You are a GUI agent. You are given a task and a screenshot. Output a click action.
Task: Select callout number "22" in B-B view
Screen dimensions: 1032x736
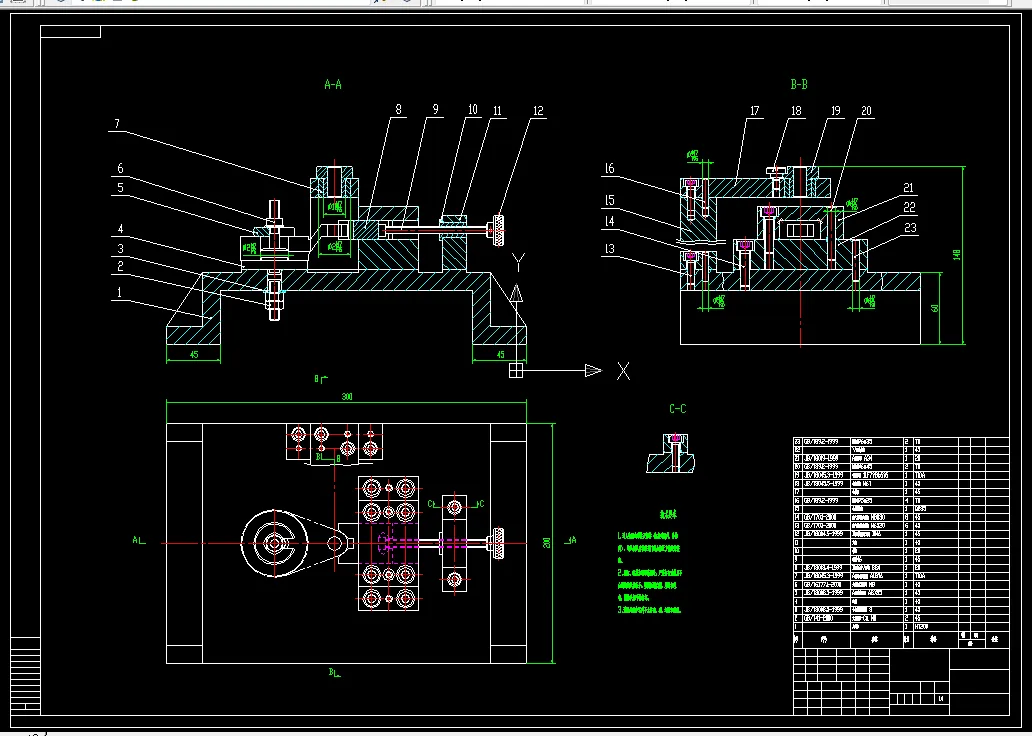[909, 207]
